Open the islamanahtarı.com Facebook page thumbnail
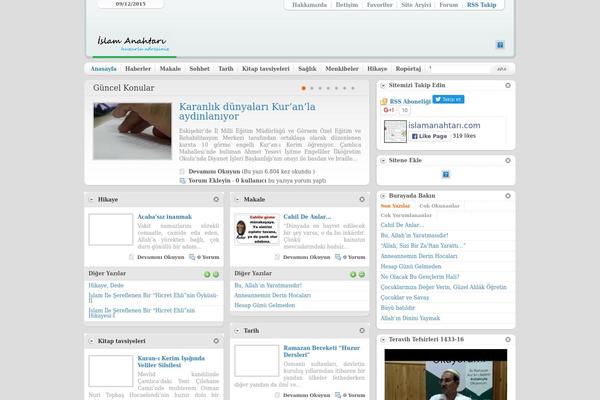This screenshot has height=400, width=600. coord(395,131)
